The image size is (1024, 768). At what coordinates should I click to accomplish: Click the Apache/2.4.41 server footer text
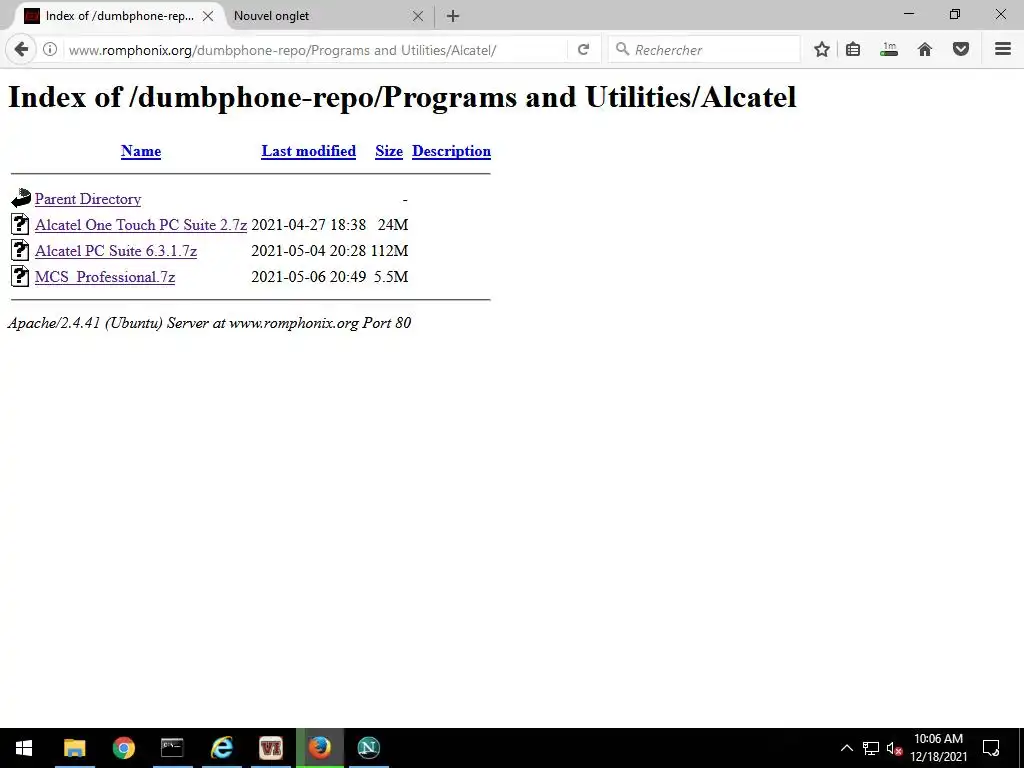click(x=209, y=323)
